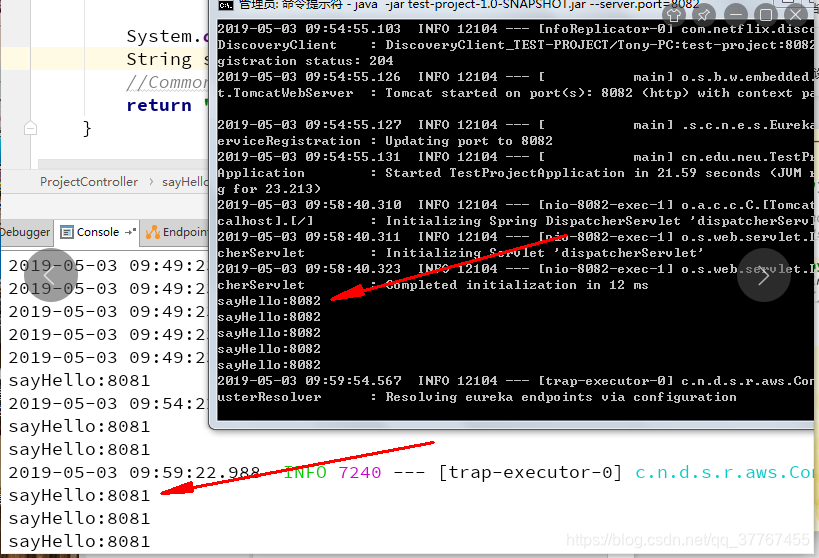
Task: Switch to the Debugger tab
Action: [25, 232]
